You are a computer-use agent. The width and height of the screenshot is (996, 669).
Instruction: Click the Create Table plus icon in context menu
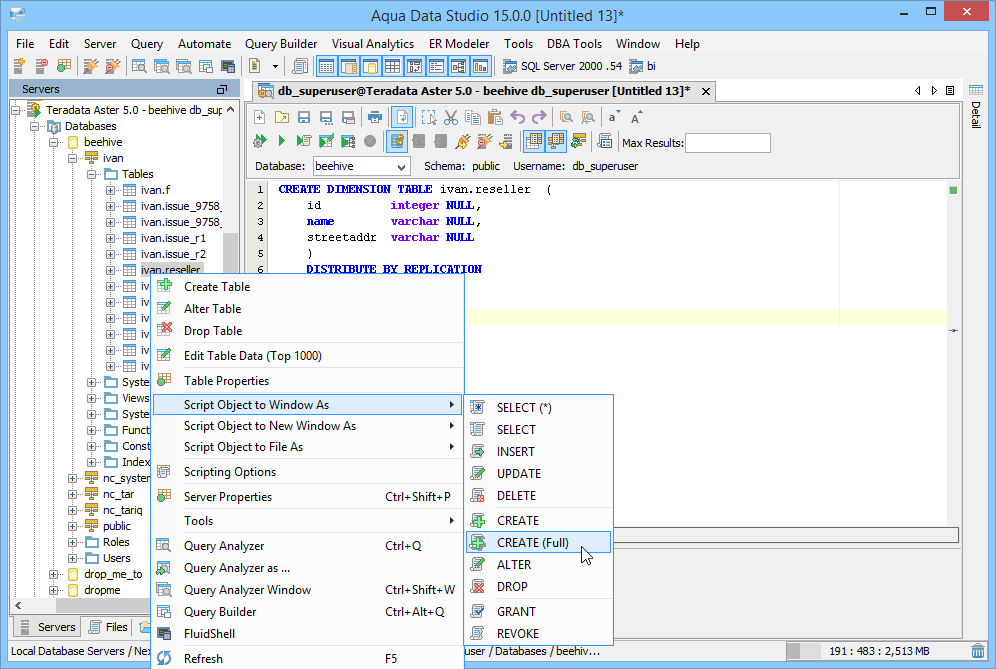165,286
